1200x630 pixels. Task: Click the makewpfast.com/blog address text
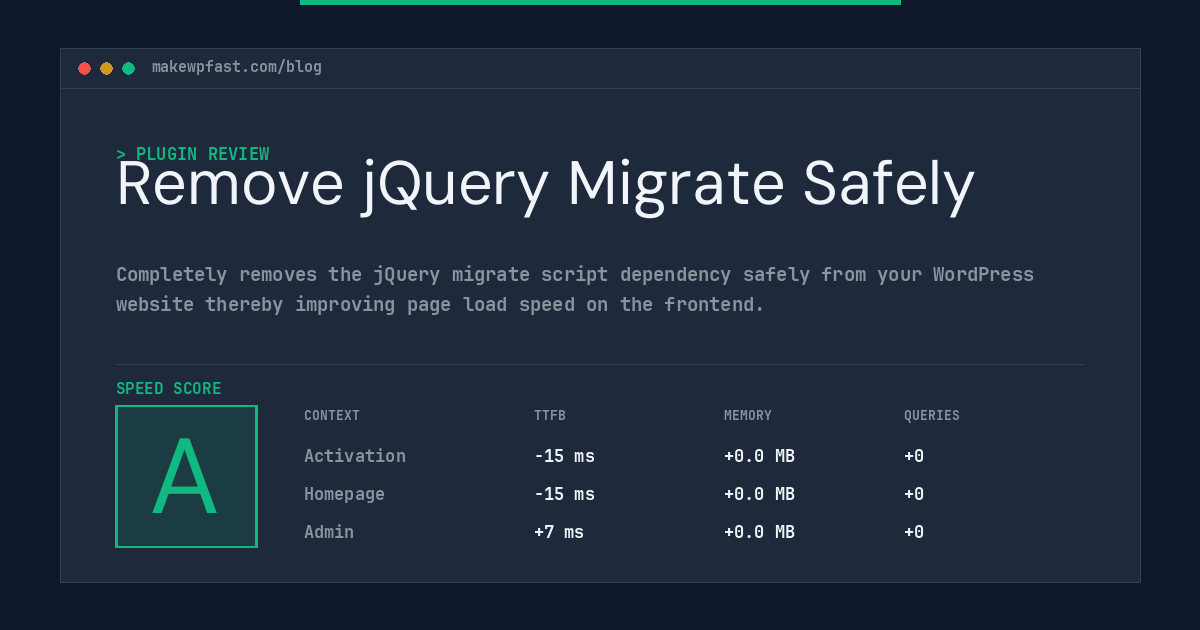tap(237, 67)
